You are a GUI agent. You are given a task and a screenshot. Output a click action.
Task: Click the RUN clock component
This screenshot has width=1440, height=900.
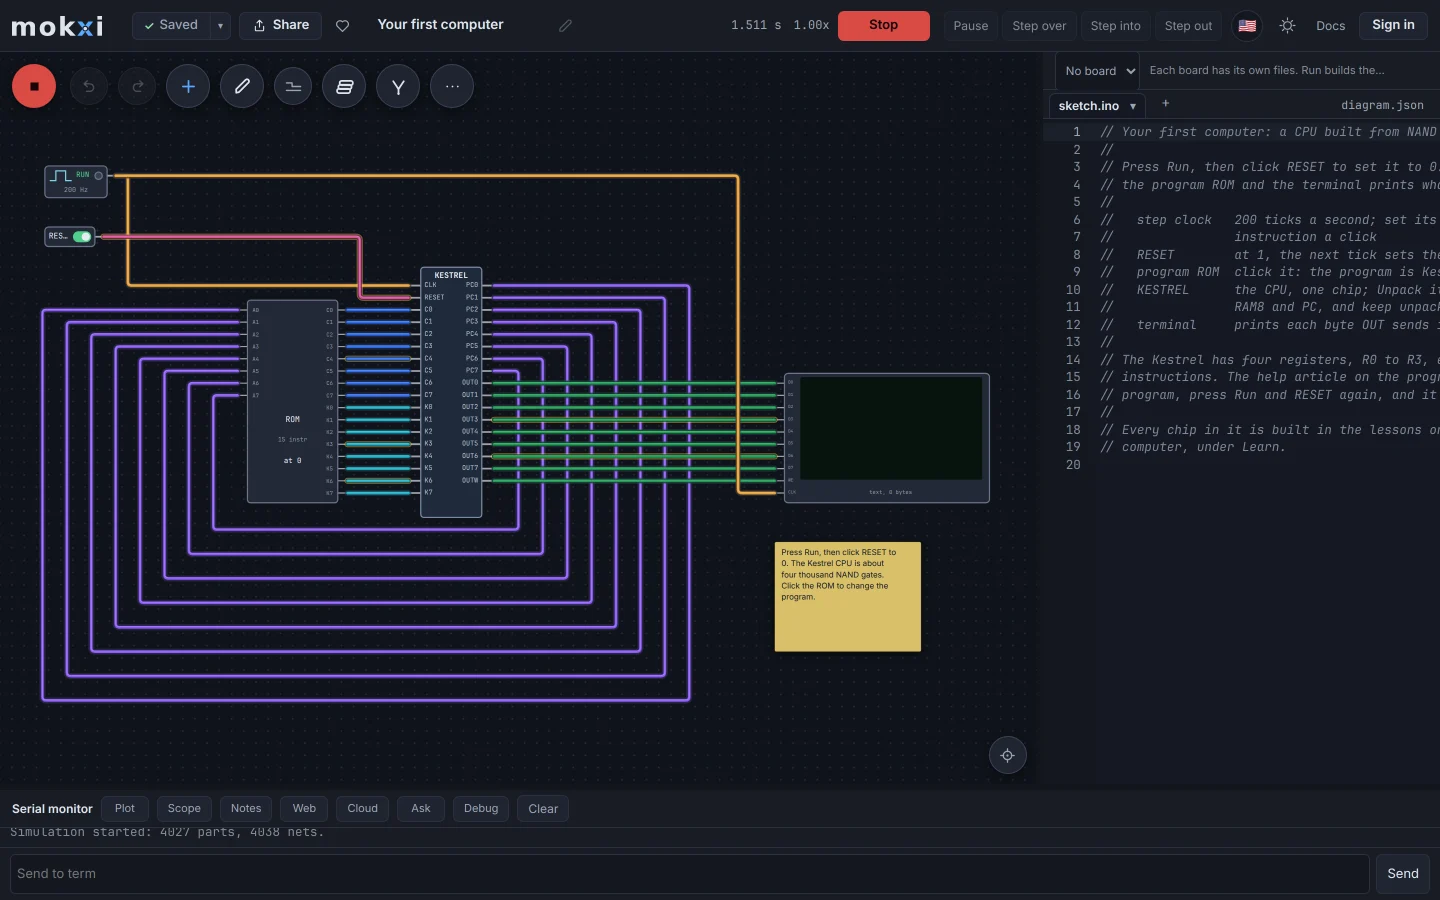tap(76, 181)
